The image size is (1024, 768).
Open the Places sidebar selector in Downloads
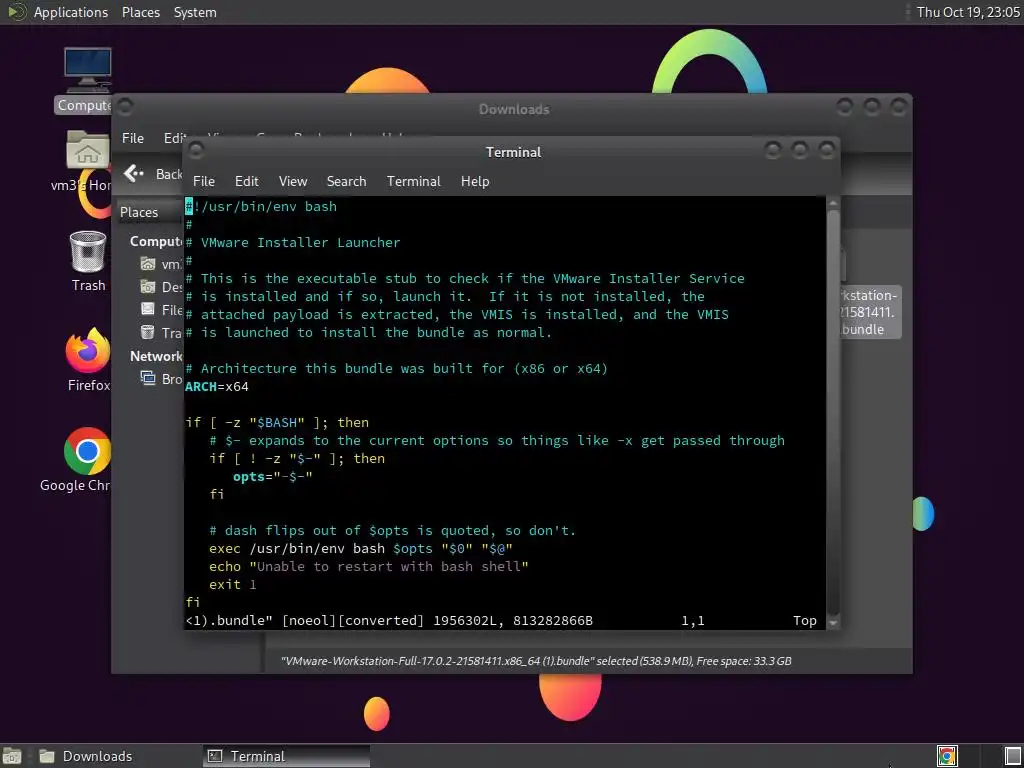tap(150, 212)
